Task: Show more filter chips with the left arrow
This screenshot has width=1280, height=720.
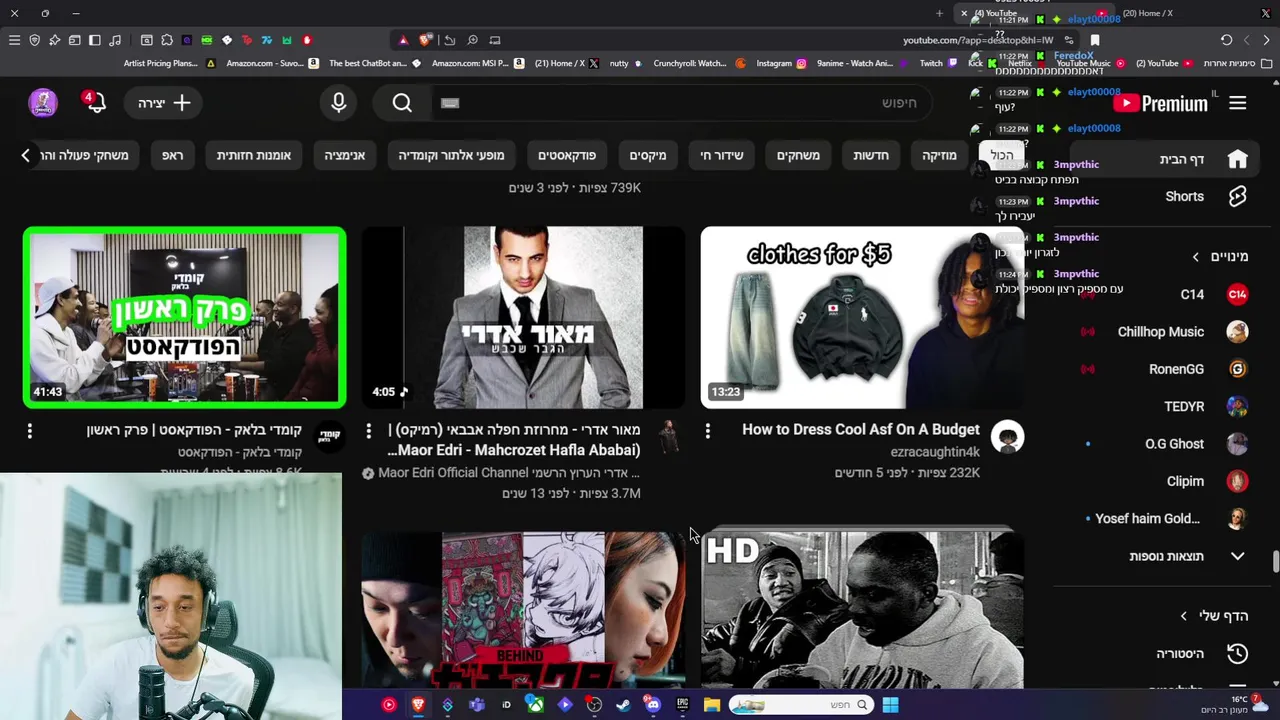Action: [x=26, y=155]
